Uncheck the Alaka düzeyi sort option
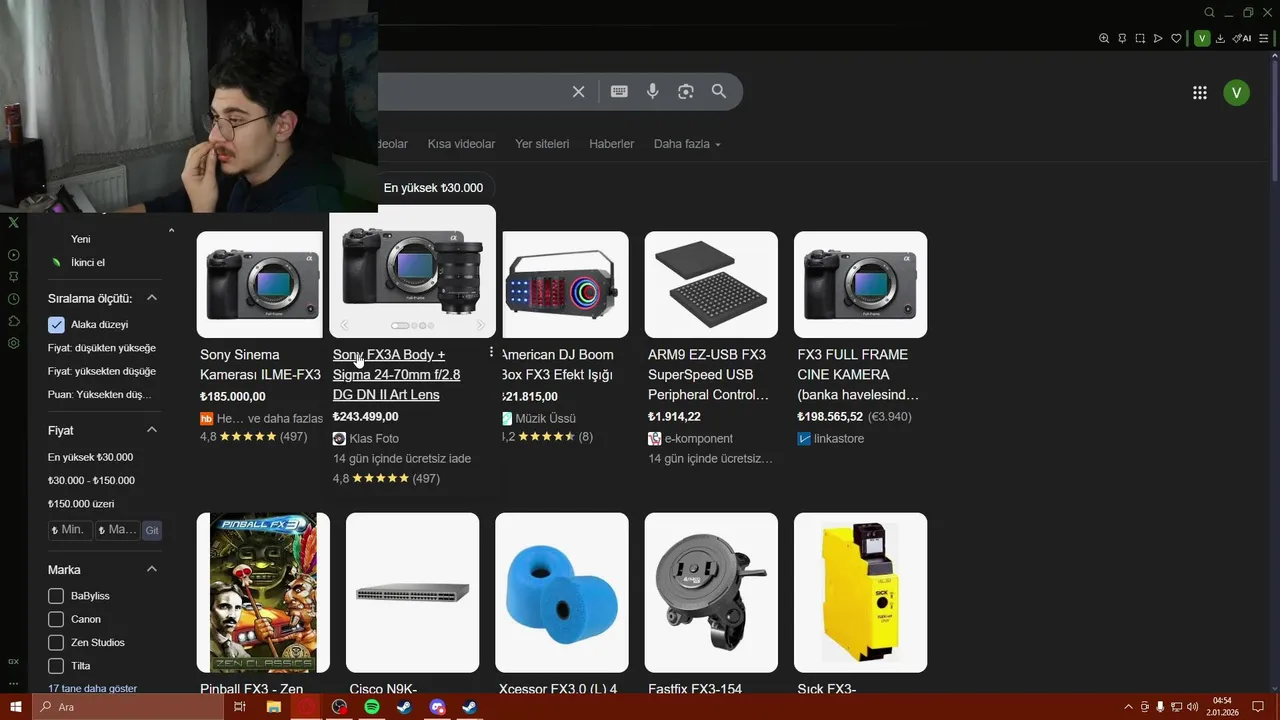This screenshot has height=720, width=1280. pos(56,324)
